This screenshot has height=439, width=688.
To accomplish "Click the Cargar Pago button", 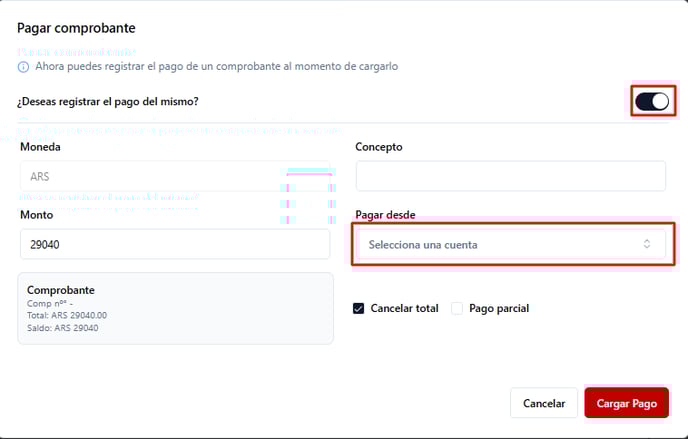I will [x=626, y=403].
